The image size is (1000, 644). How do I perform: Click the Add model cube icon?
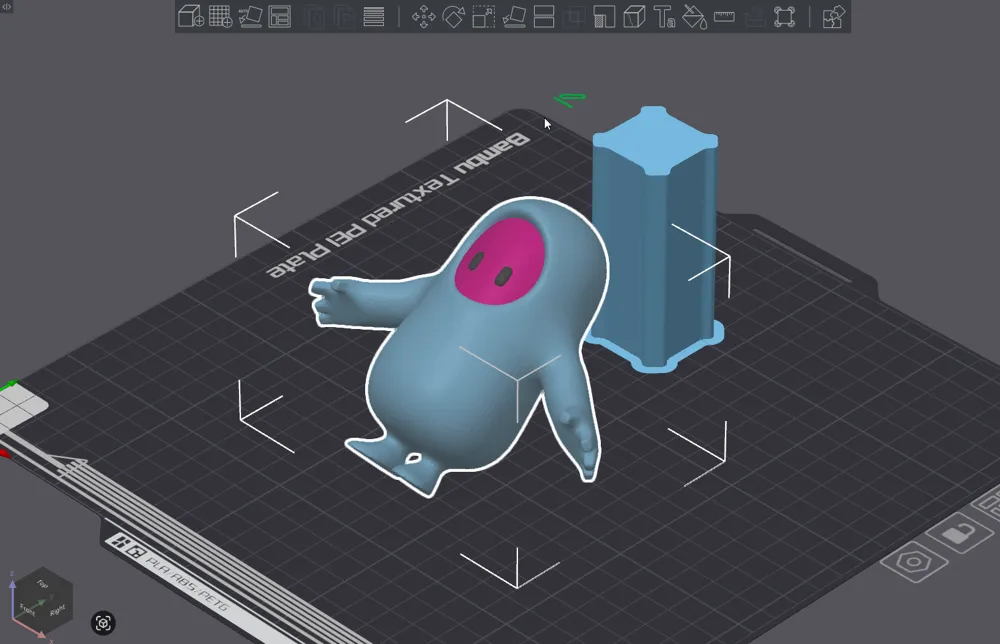pyautogui.click(x=191, y=17)
